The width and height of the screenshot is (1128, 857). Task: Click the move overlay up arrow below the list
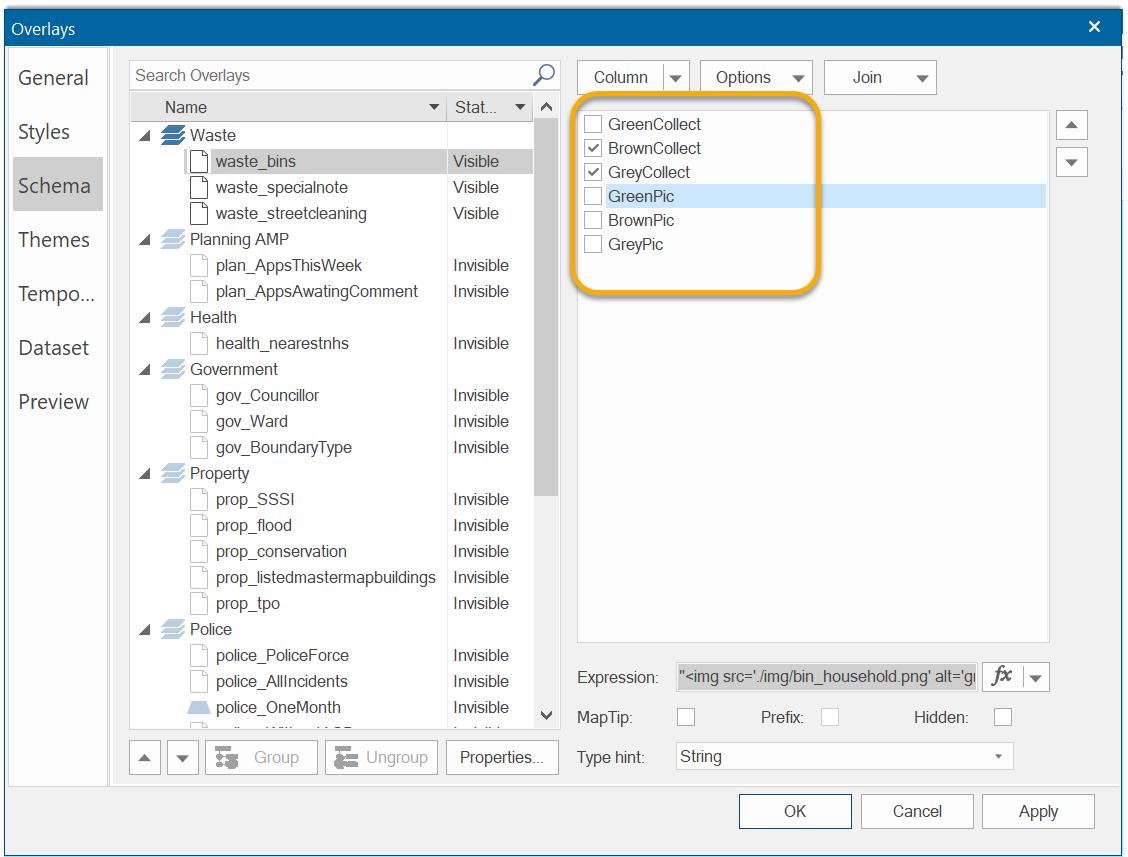(145, 758)
